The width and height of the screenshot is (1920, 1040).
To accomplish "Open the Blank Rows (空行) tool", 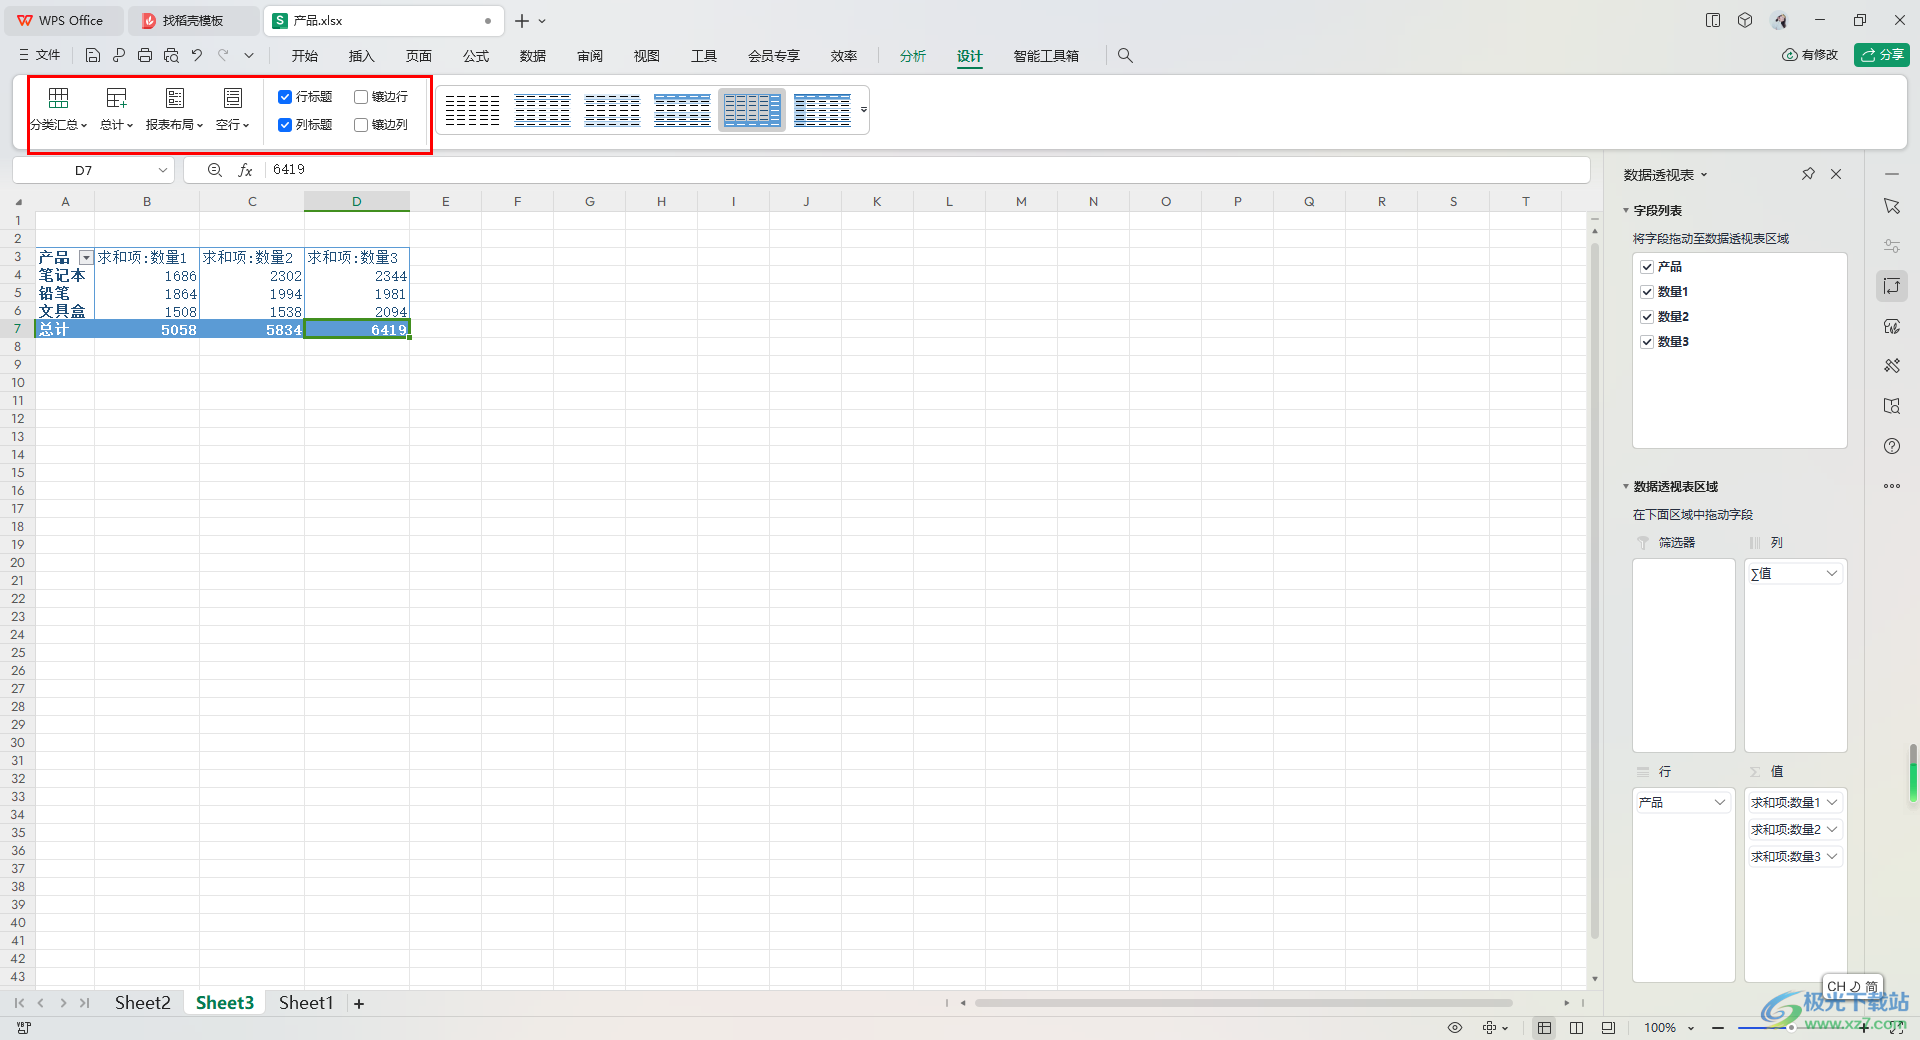I will (232, 110).
